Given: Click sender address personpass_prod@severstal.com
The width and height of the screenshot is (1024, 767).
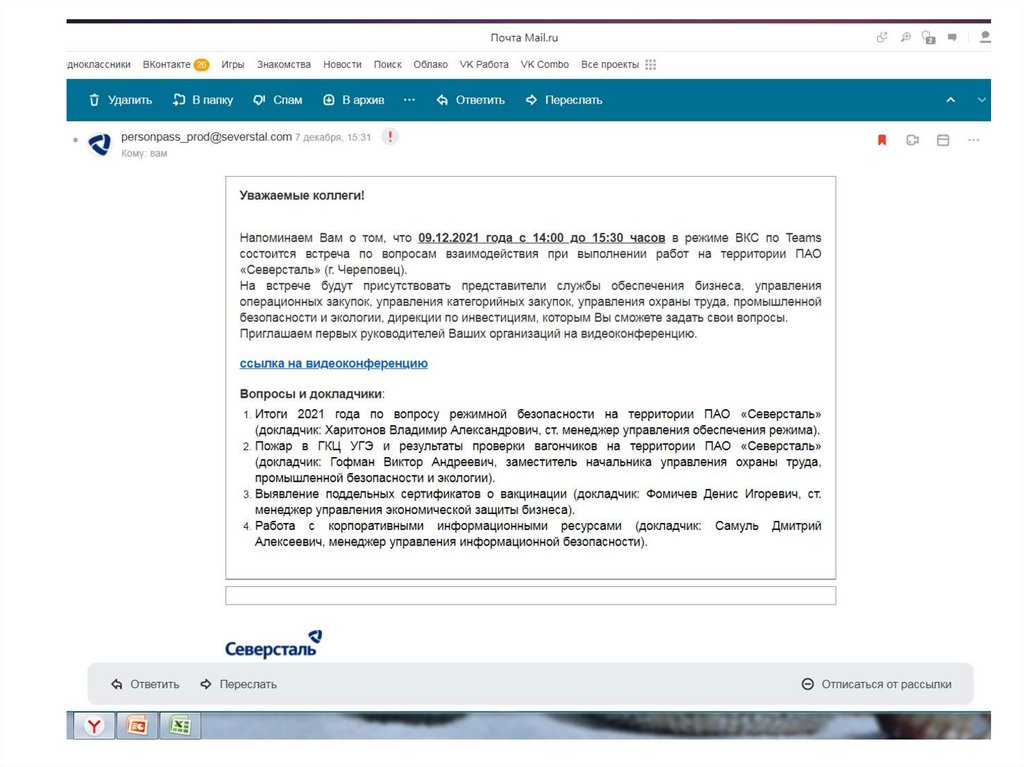Looking at the screenshot, I should point(206,137).
